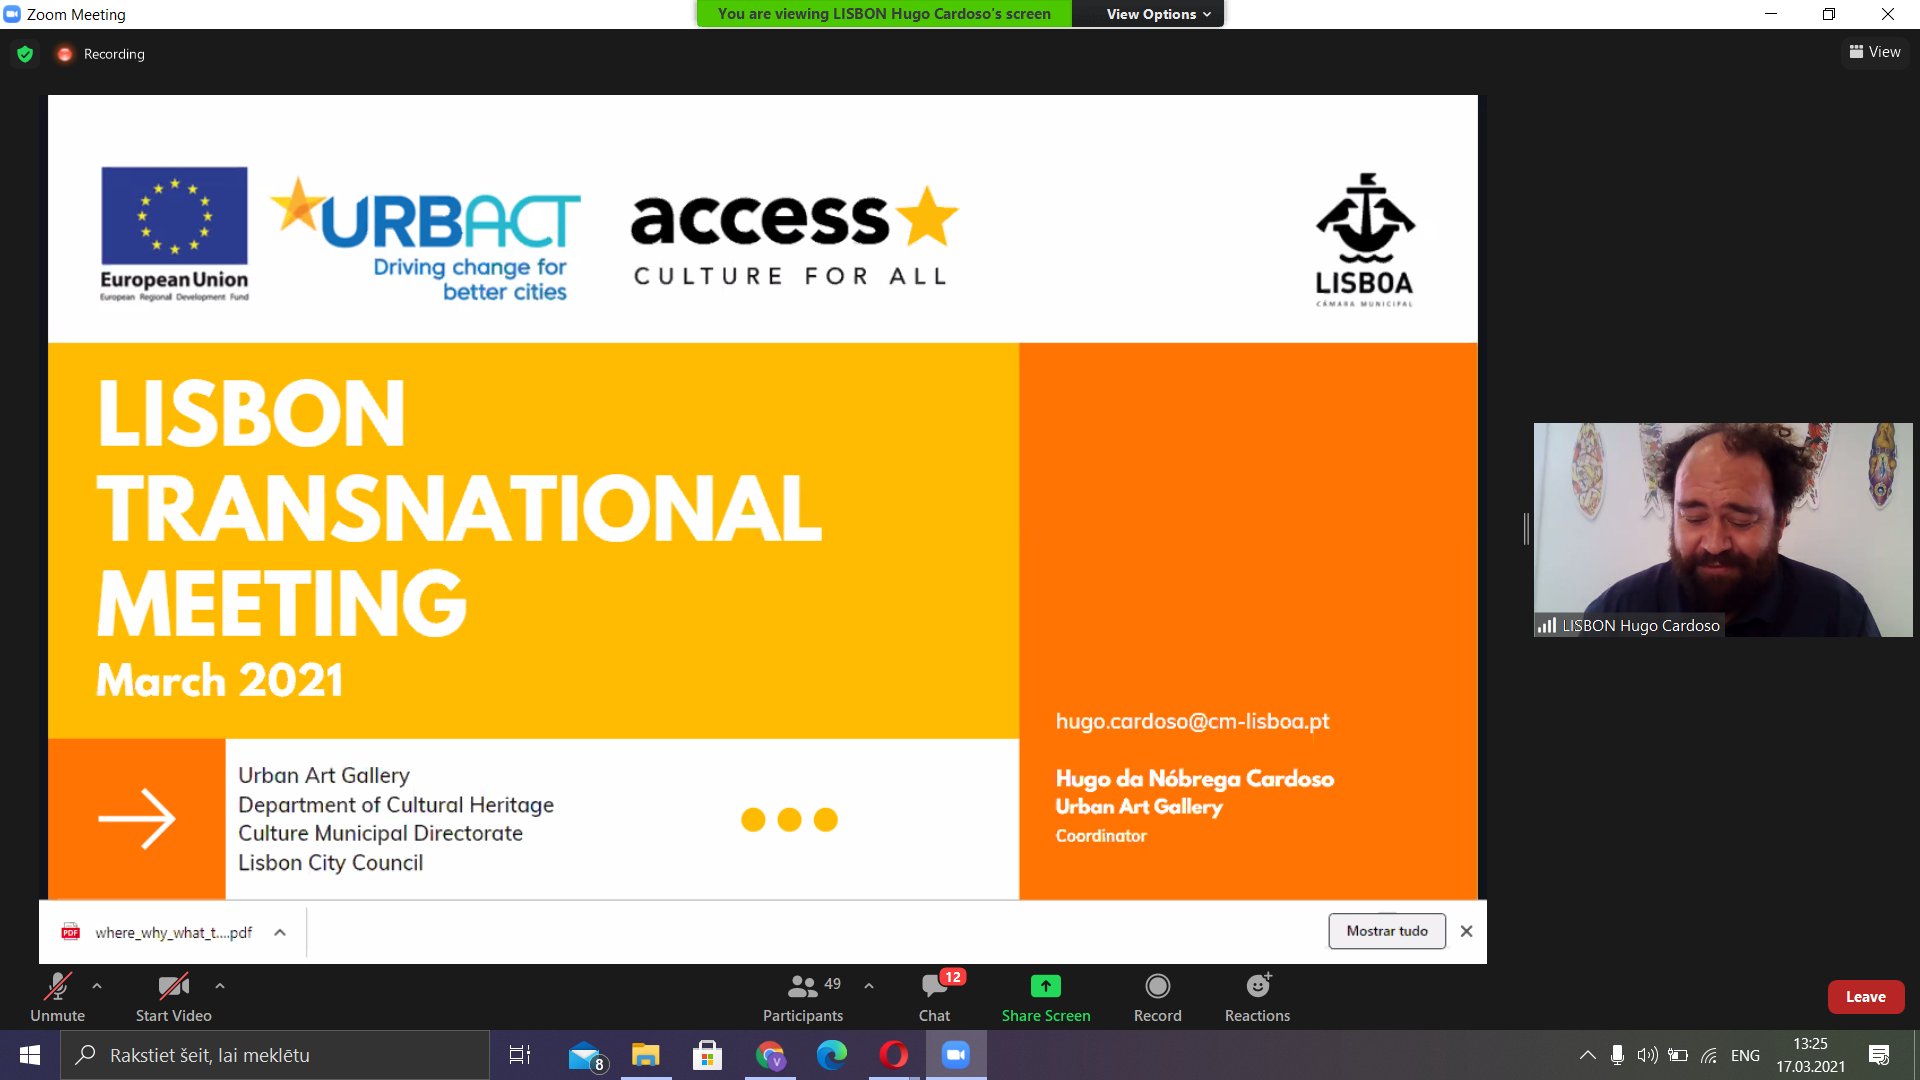Image resolution: width=1920 pixels, height=1080 pixels.
Task: Open the Reactions menu
Action: tap(1257, 987)
